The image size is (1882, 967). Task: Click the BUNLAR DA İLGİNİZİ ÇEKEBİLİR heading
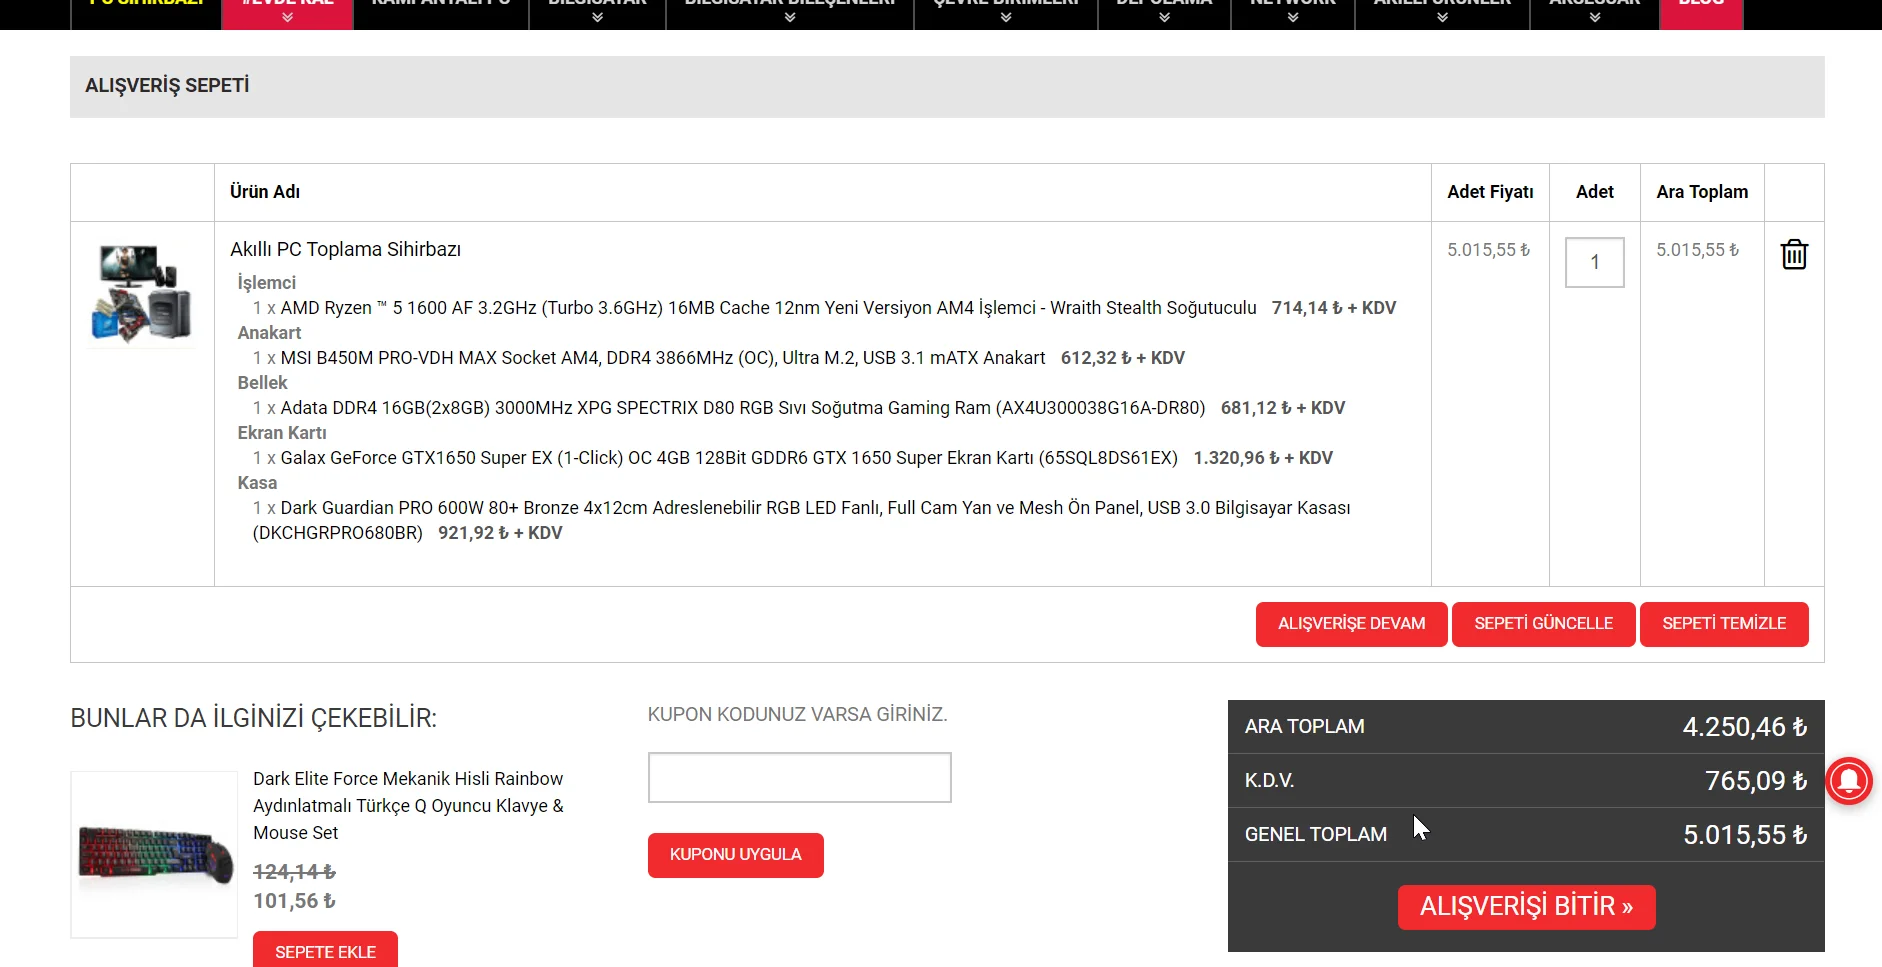point(253,718)
